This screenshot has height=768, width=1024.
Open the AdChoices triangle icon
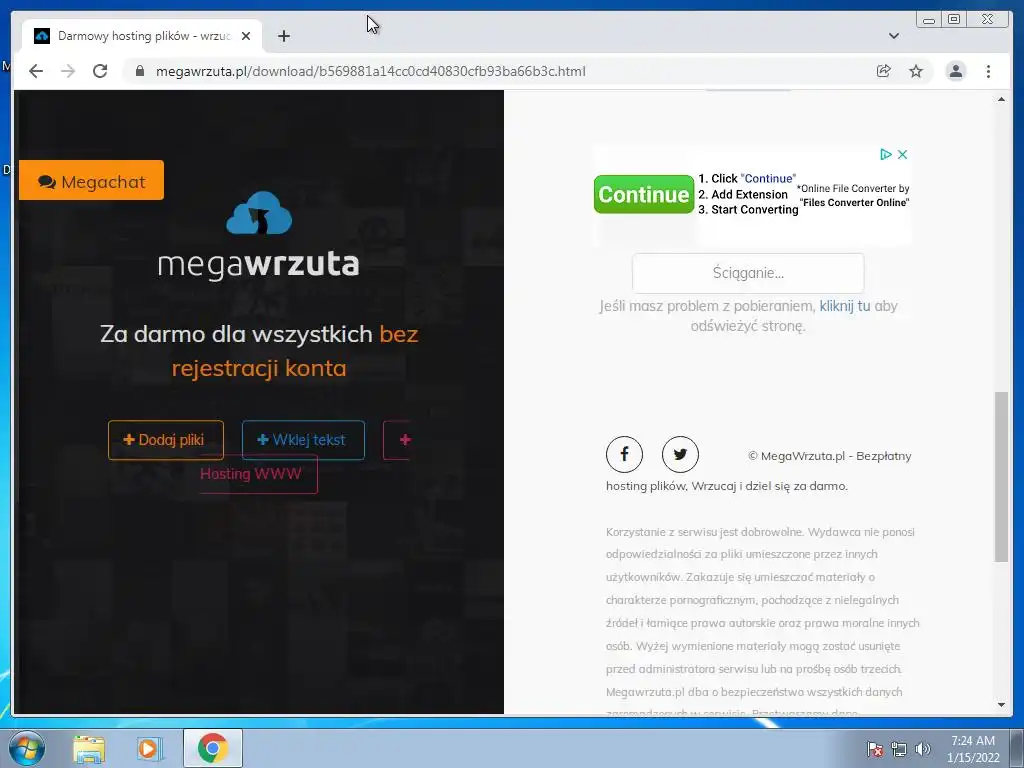(886, 154)
